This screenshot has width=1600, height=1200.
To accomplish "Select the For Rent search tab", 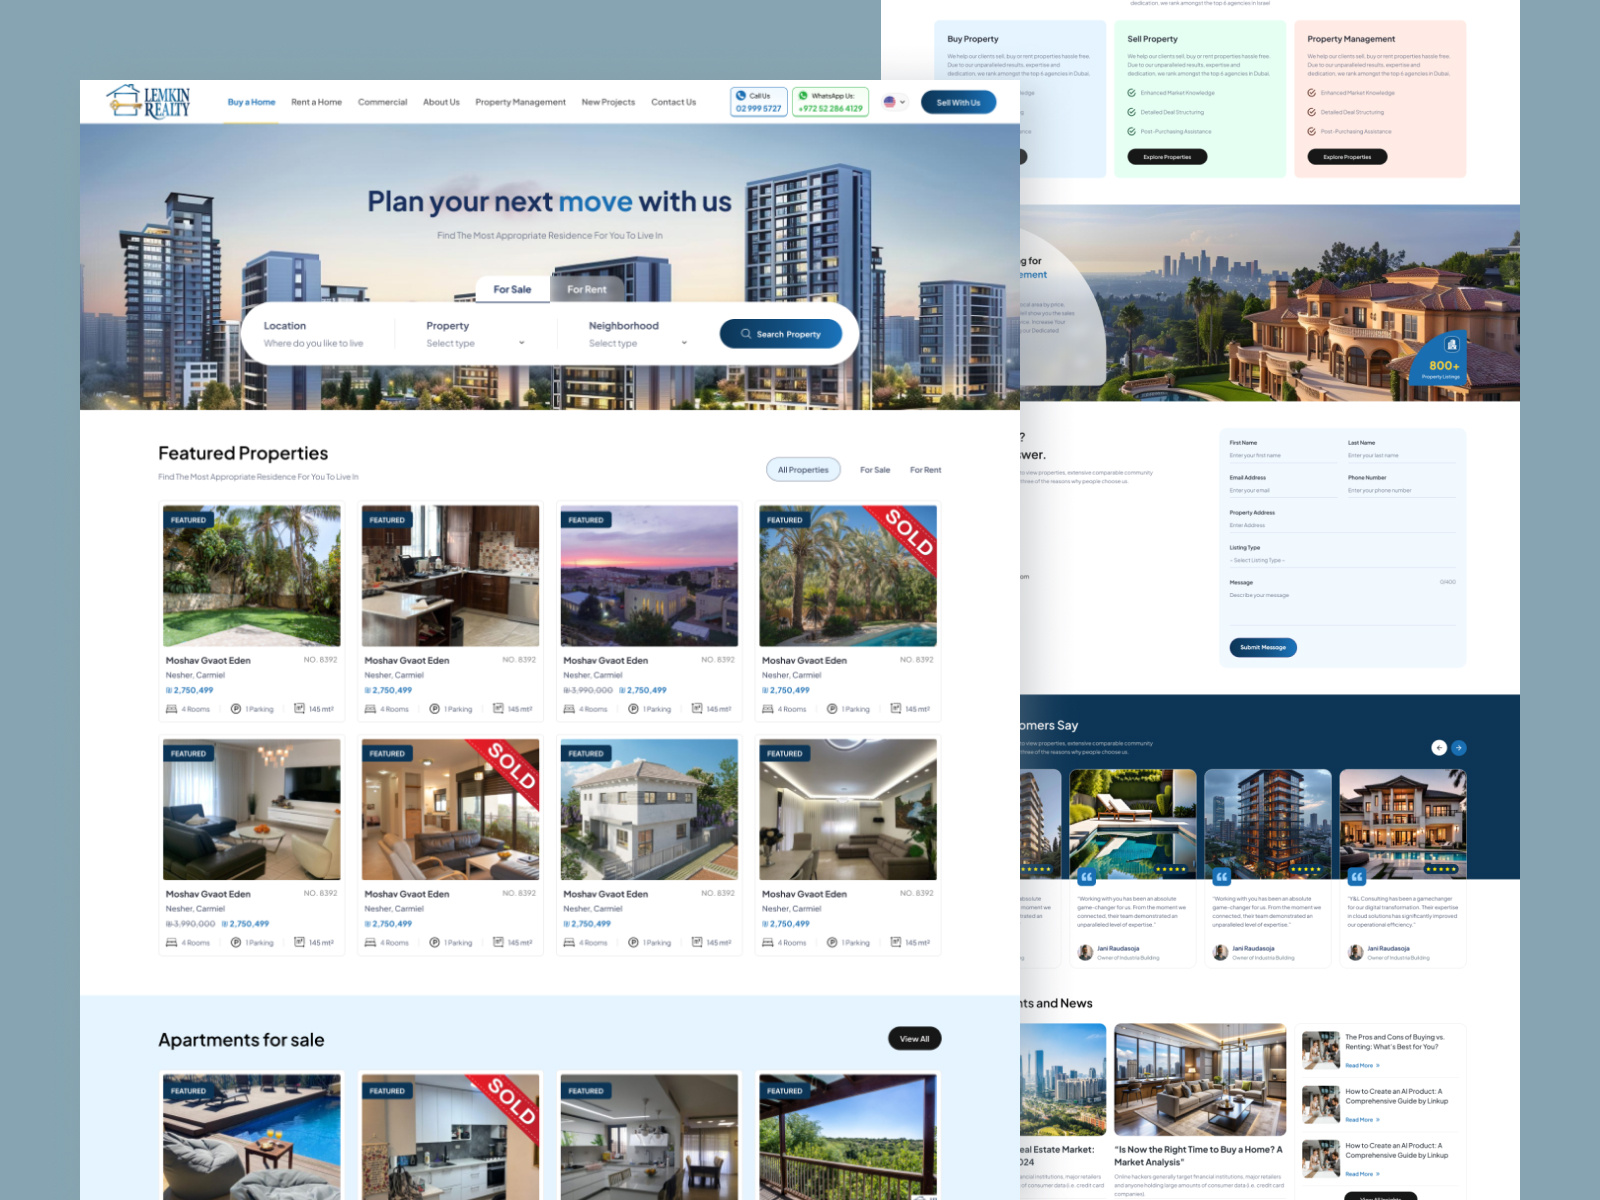I will pyautogui.click(x=587, y=289).
